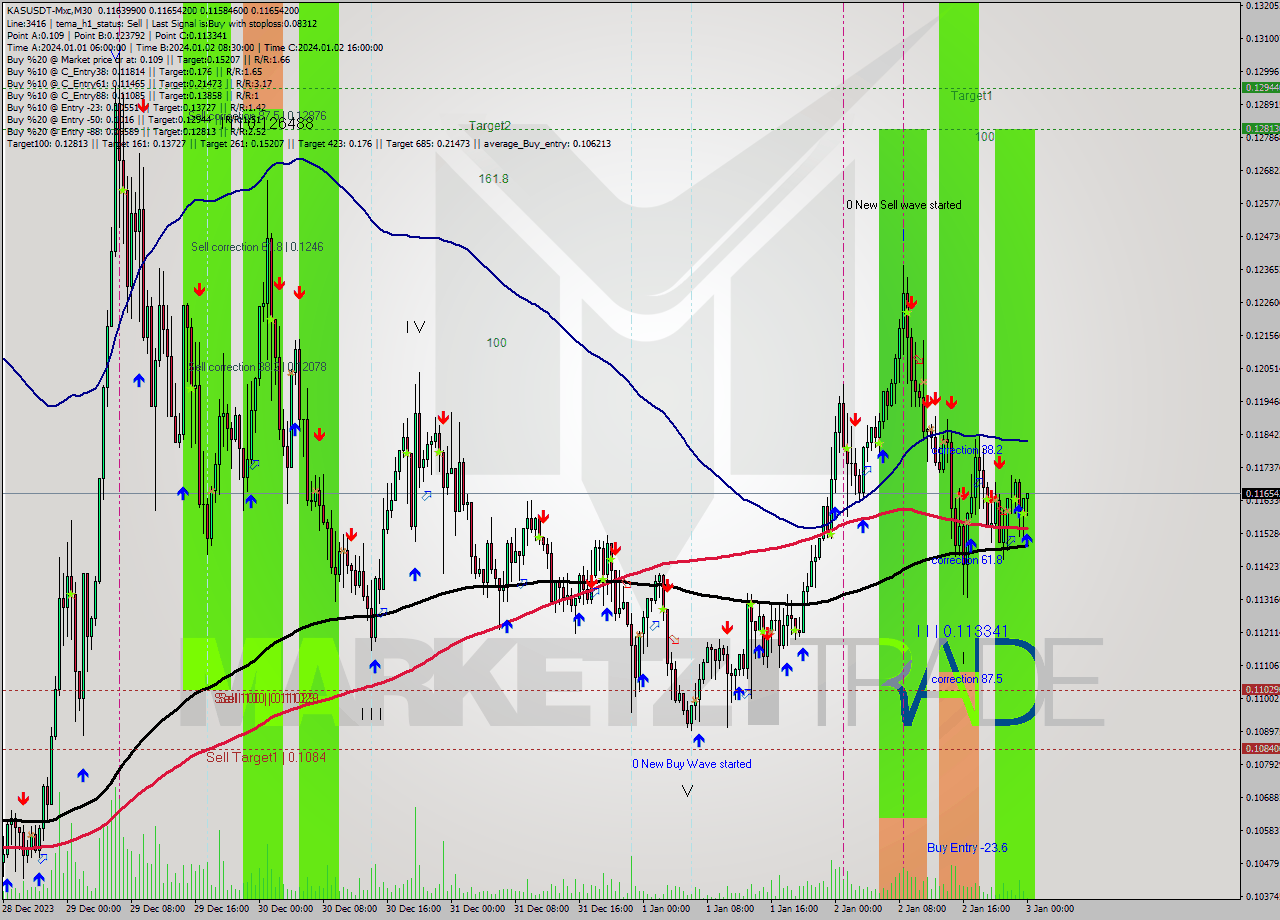Click the 'V' wave label below Buy Wave text
1280x920 pixels.
coord(687,791)
